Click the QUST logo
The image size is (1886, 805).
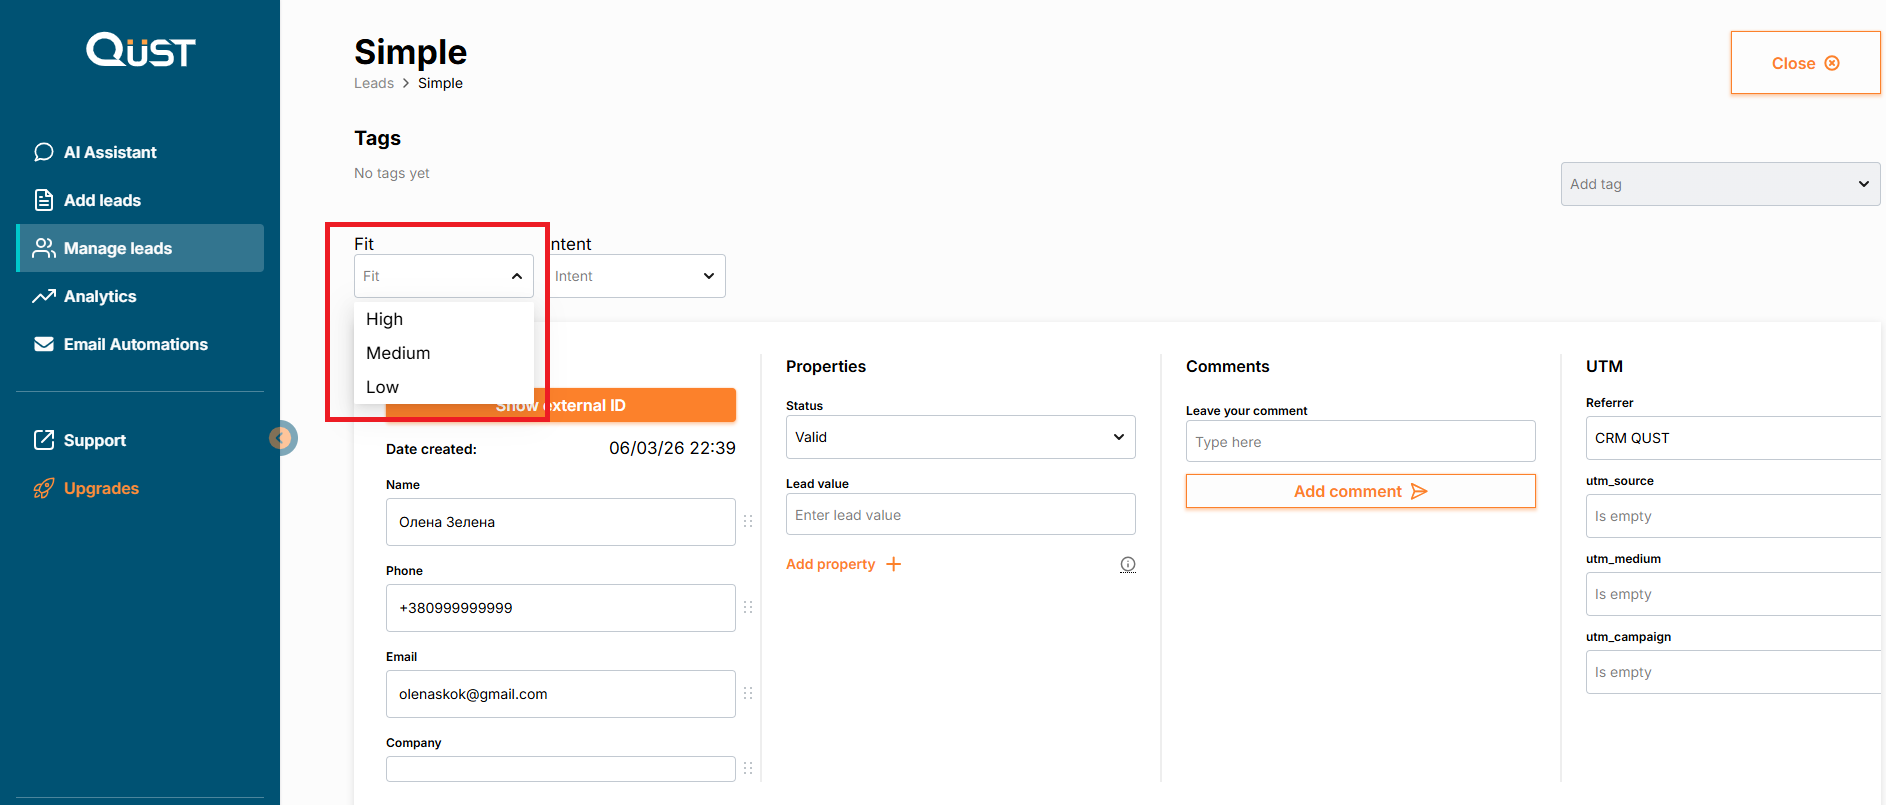coord(140,50)
